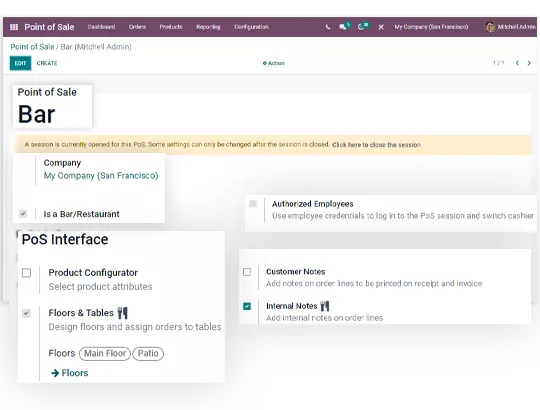540x410 pixels.
Task: Click Mitchell Admin avatar picture
Action: (x=490, y=27)
